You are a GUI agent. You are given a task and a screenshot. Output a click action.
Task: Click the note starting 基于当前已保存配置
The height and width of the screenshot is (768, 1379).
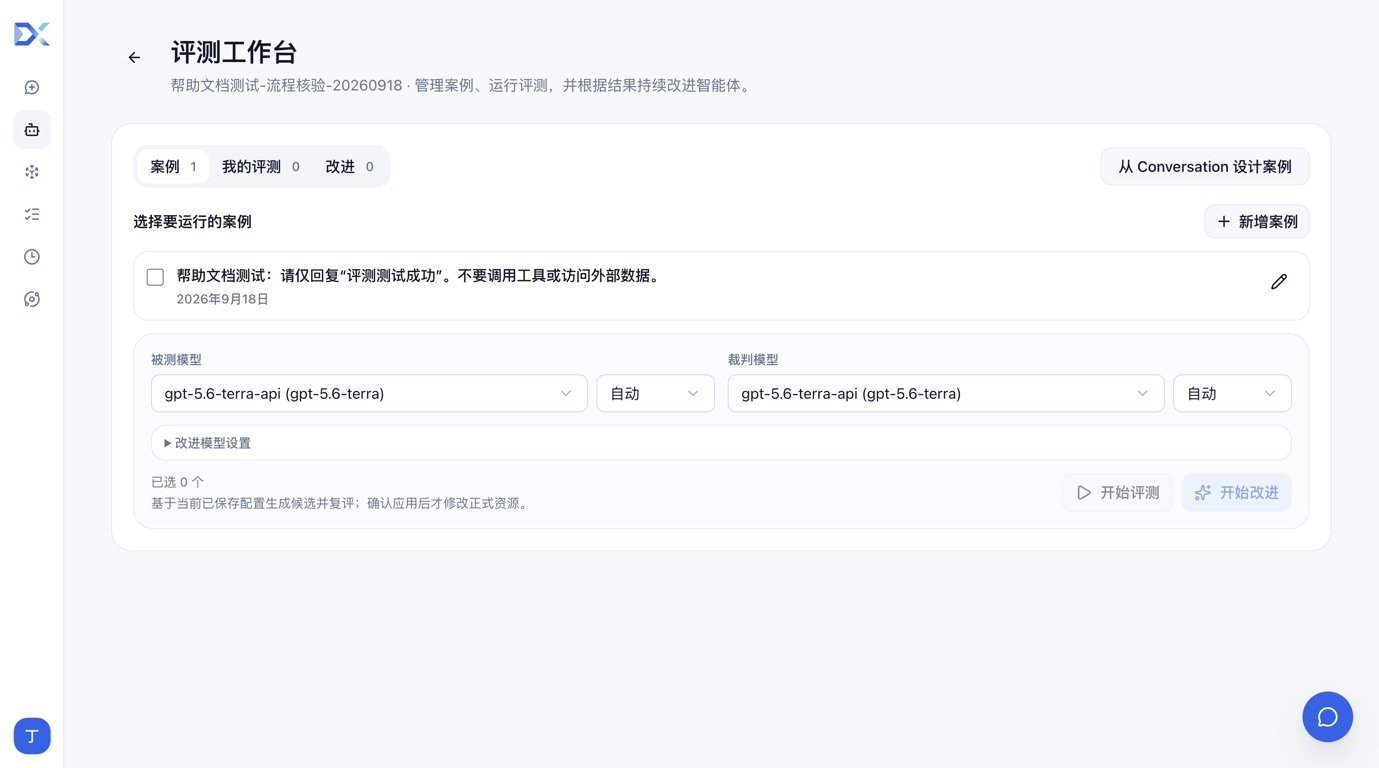[x=341, y=504]
